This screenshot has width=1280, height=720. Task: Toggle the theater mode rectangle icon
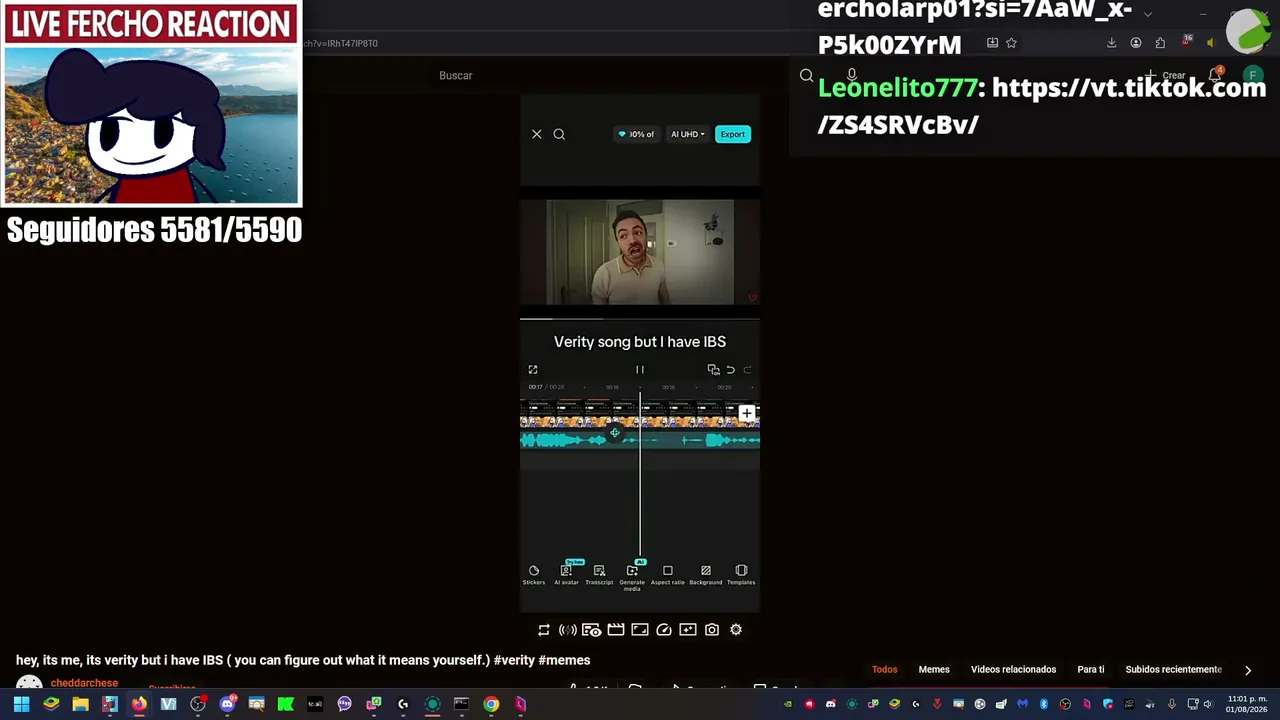[640, 630]
